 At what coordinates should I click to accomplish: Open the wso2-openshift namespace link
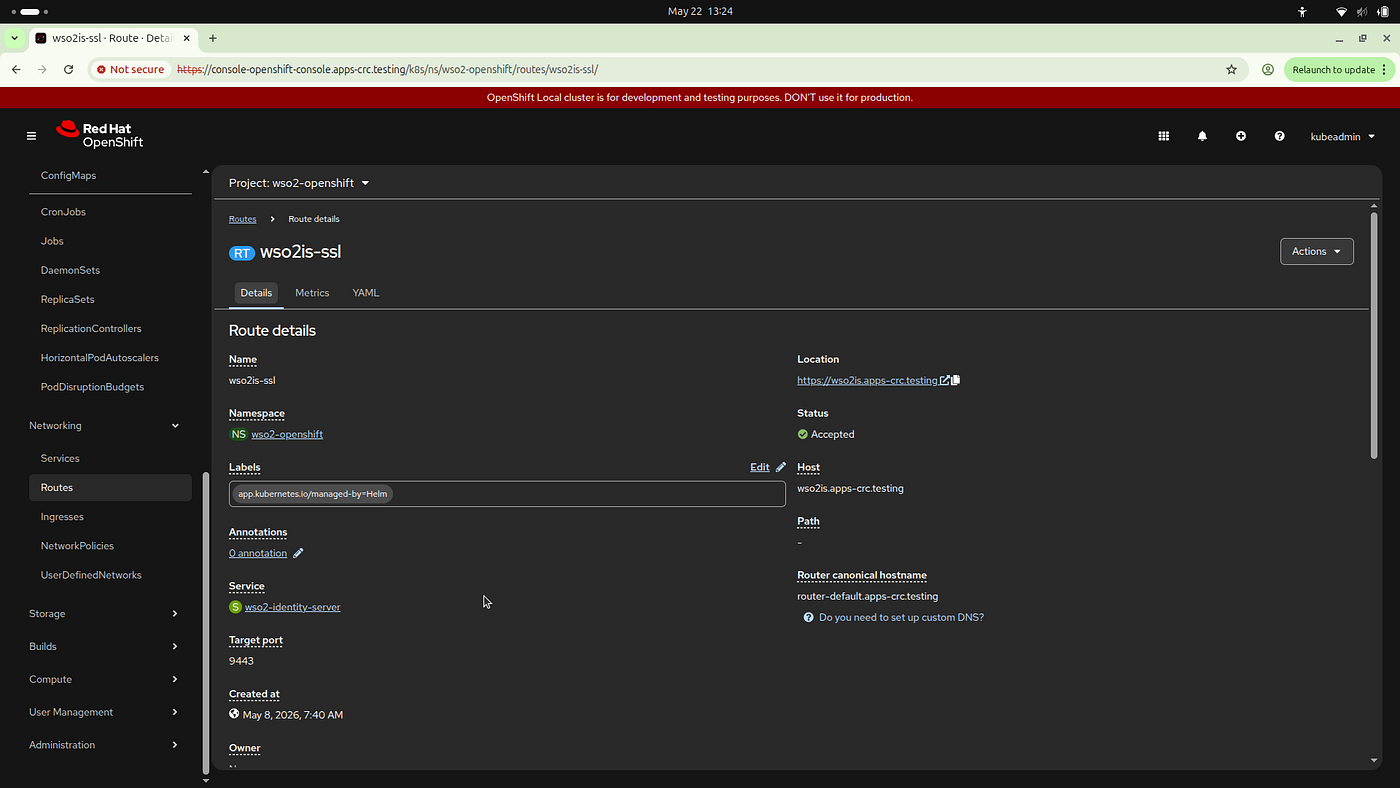click(287, 434)
